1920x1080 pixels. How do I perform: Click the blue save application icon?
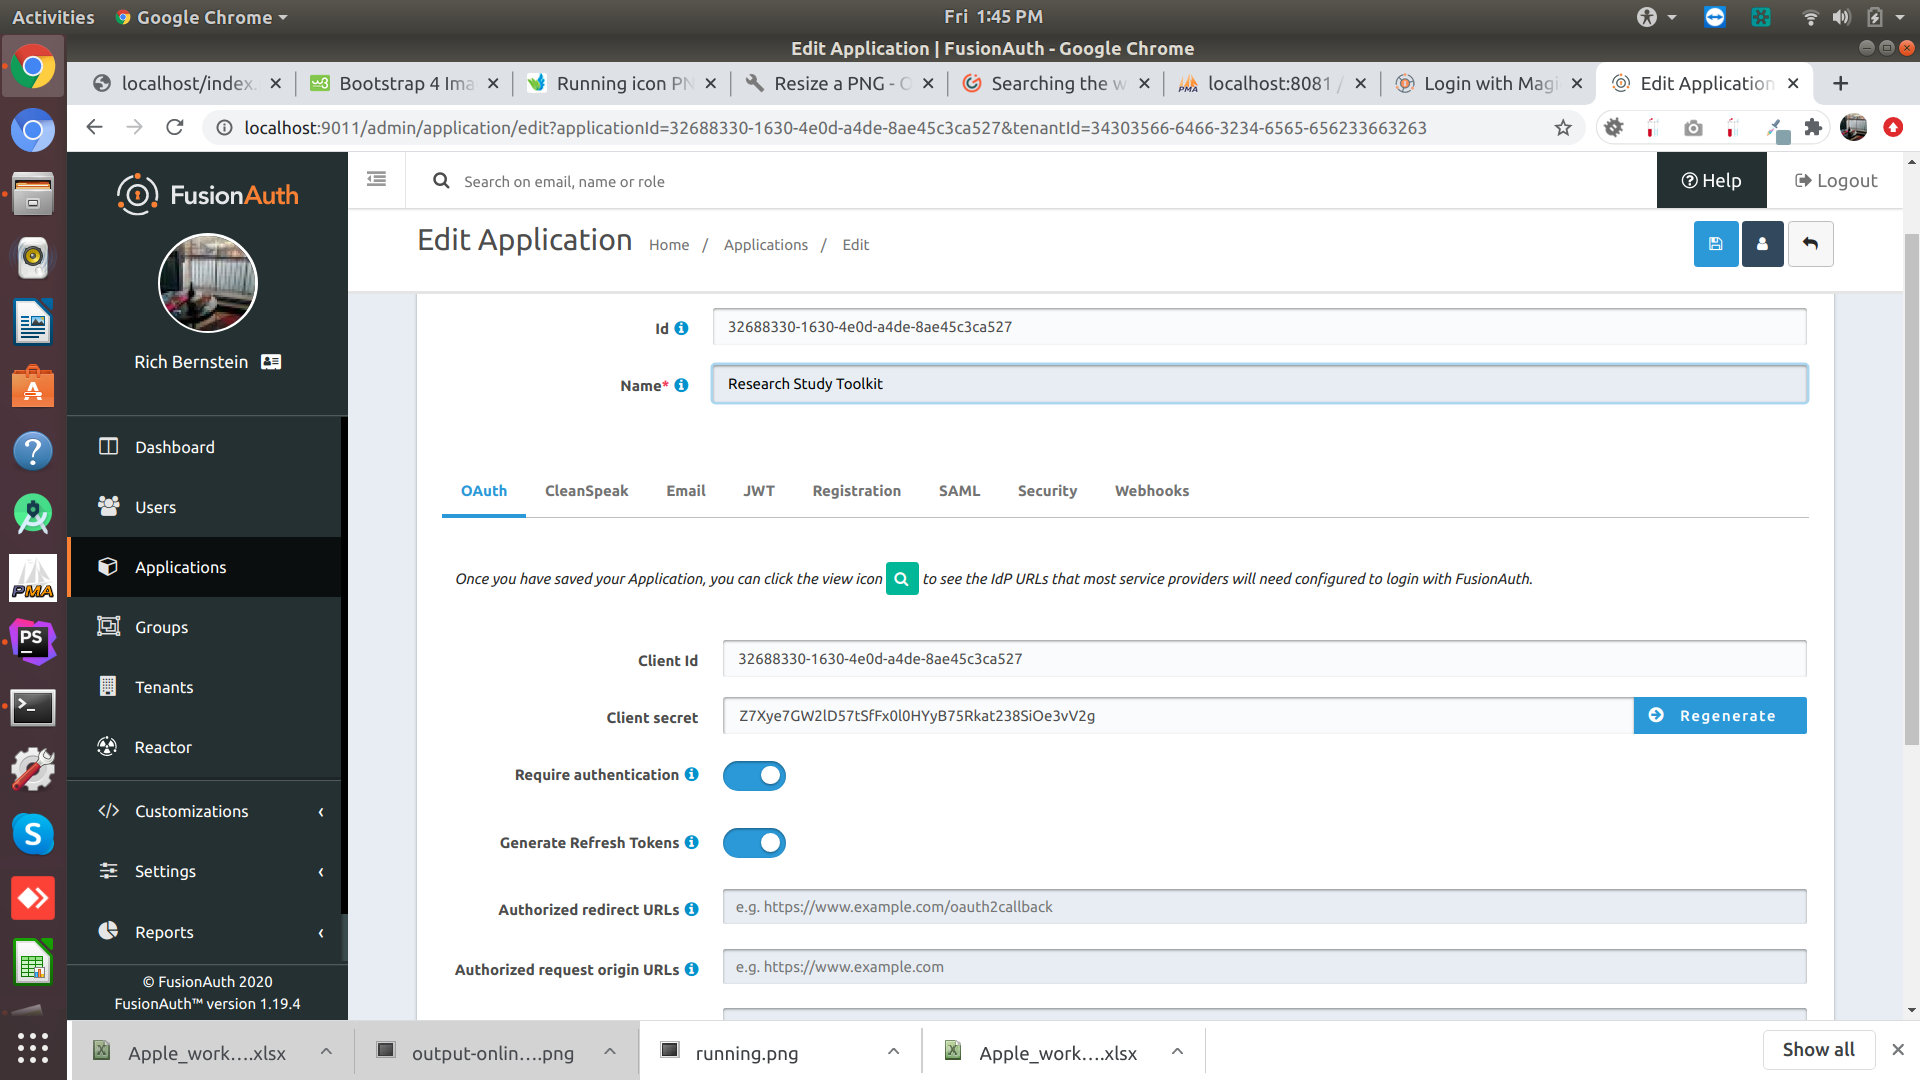pos(1715,244)
